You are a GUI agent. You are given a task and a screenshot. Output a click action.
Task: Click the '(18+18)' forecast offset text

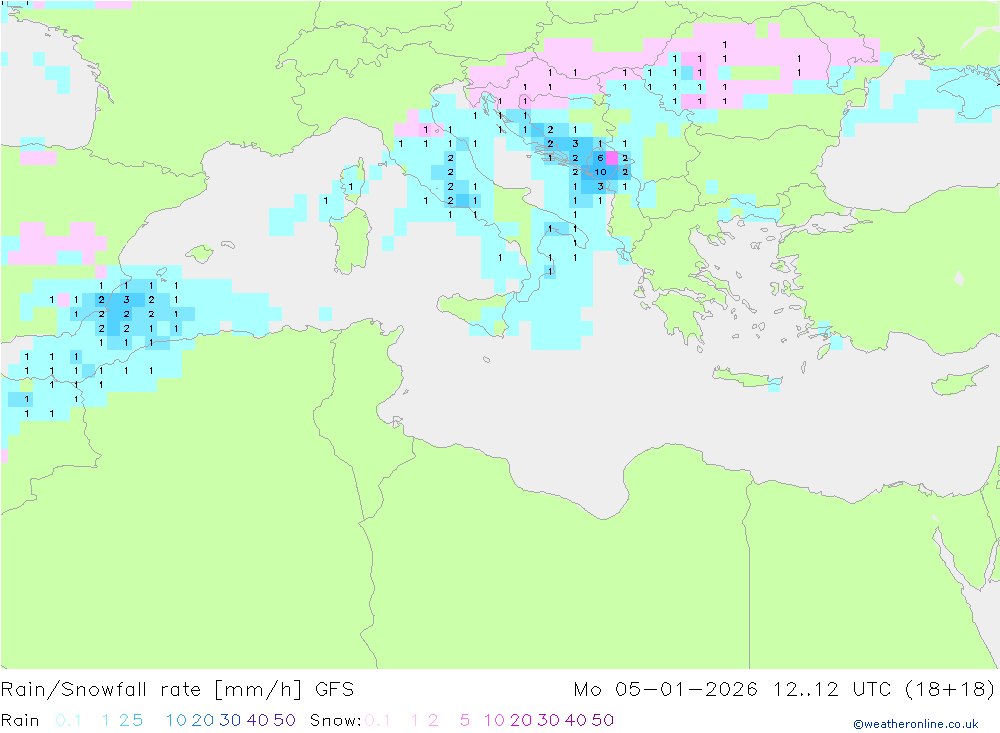[x=950, y=690]
